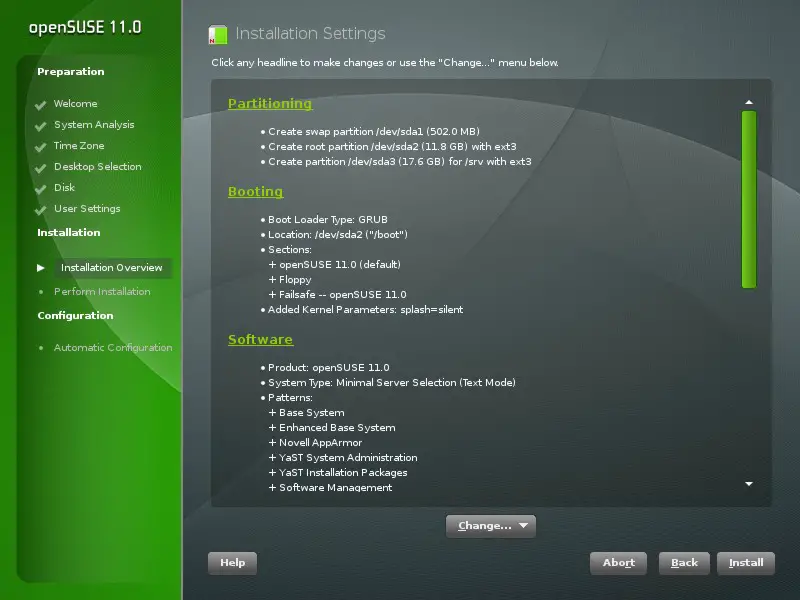Open the Booting settings headline
The image size is (800, 600).
[x=256, y=192]
